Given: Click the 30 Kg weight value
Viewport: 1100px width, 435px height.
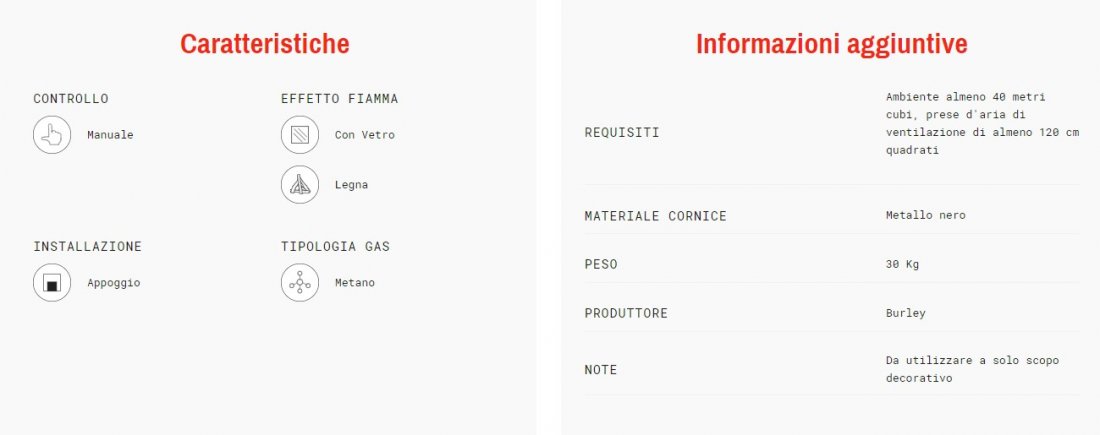Looking at the screenshot, I should [x=902, y=264].
